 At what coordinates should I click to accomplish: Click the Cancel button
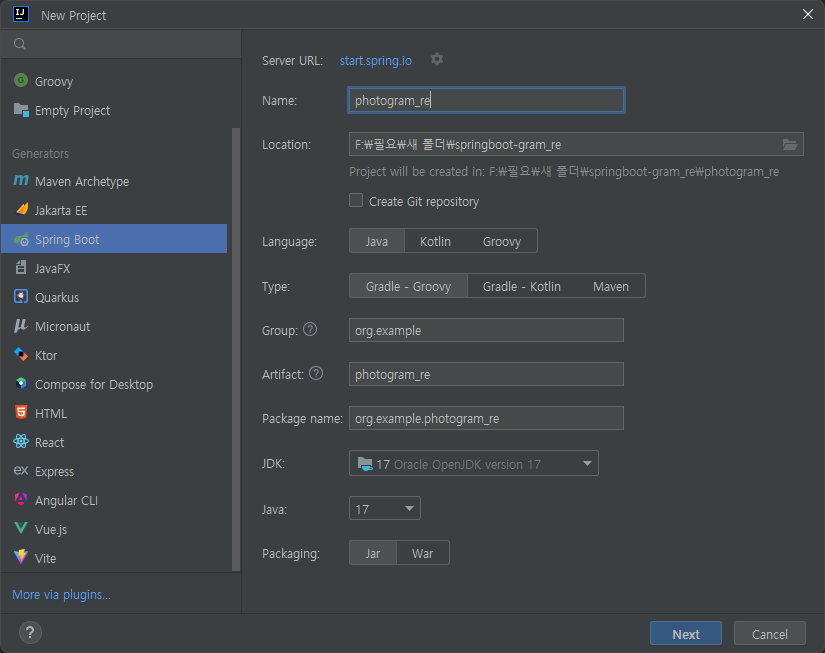tap(769, 634)
